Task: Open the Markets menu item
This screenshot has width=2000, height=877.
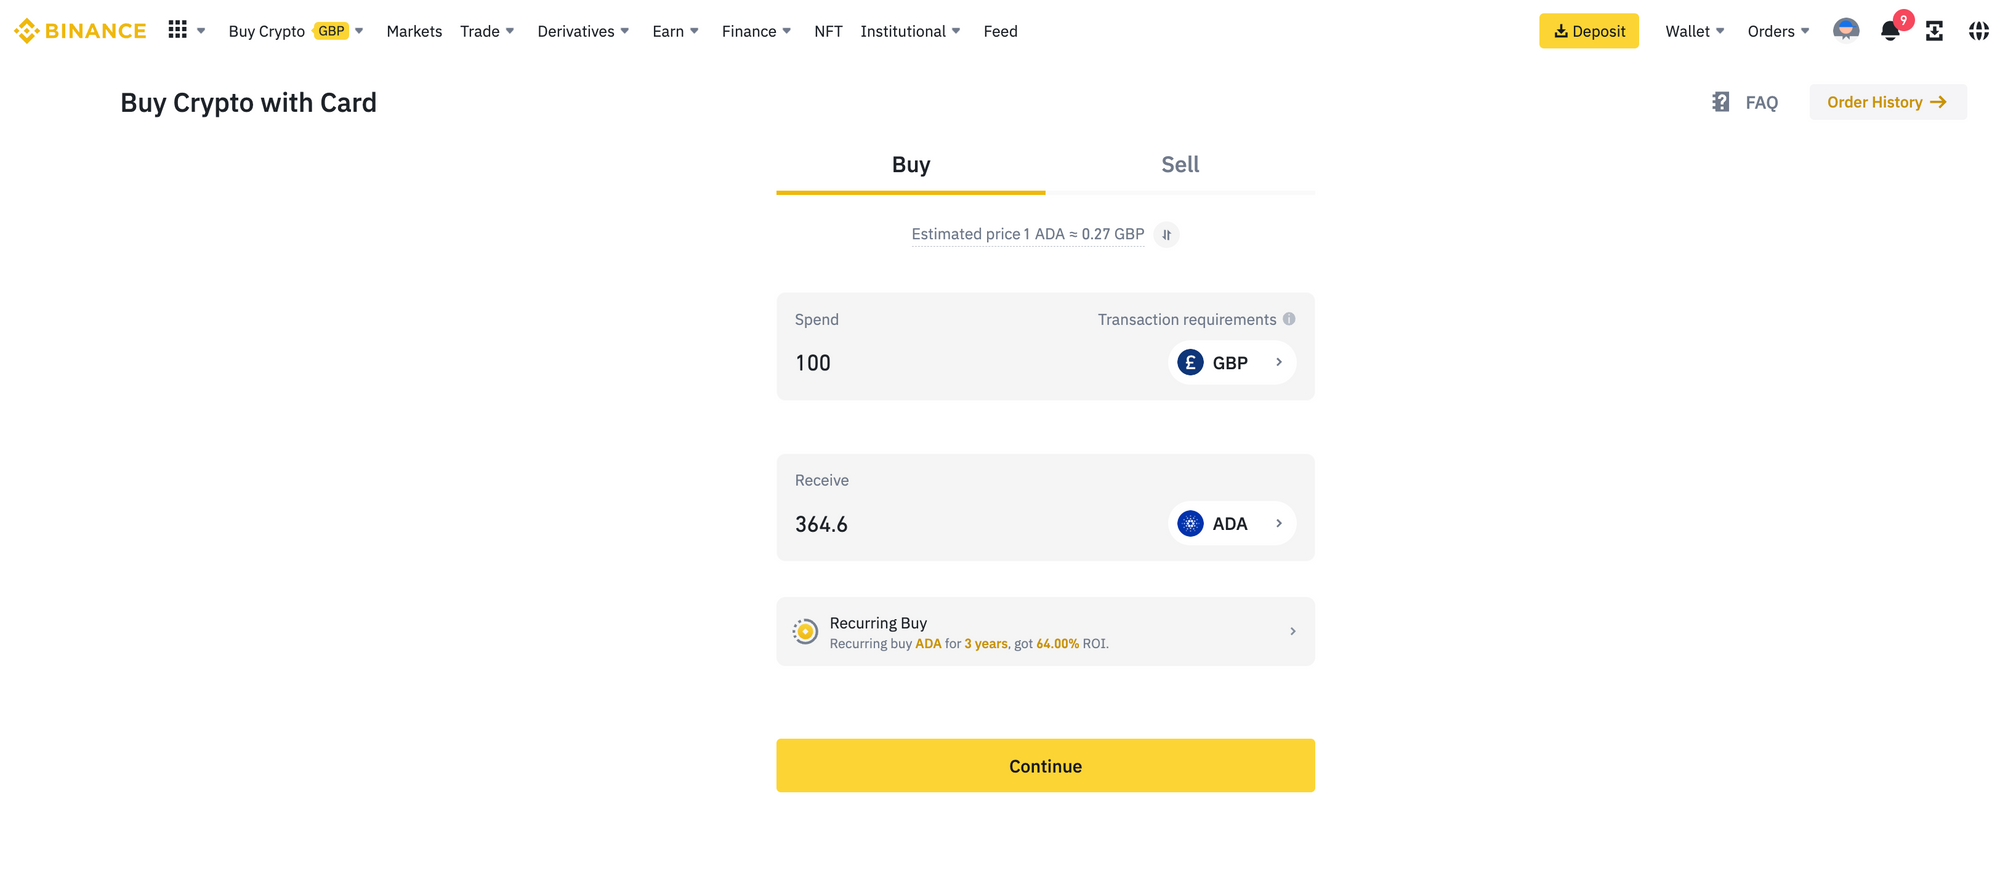Action: point(414,31)
